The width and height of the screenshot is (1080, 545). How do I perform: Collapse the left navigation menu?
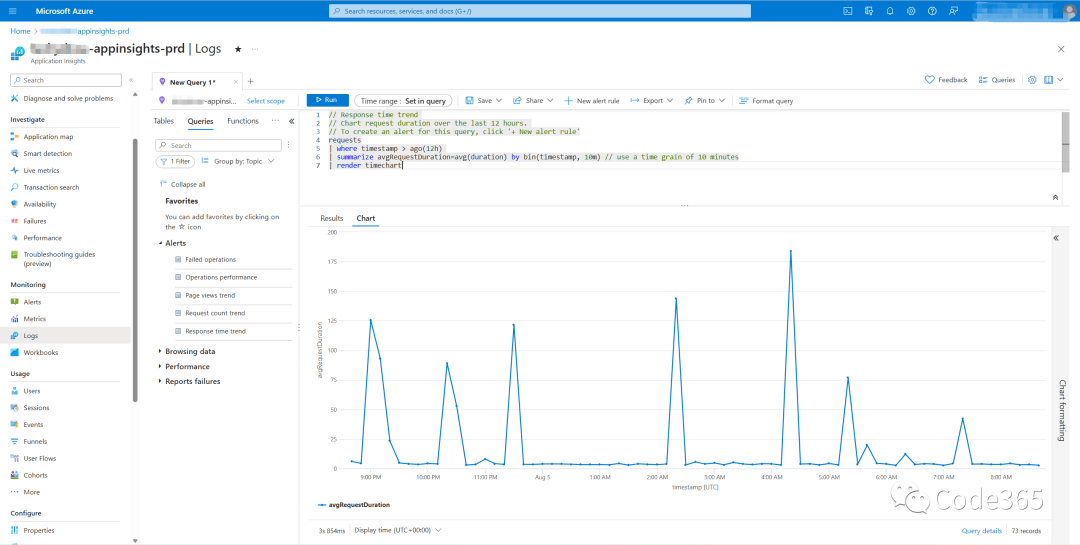(131, 81)
